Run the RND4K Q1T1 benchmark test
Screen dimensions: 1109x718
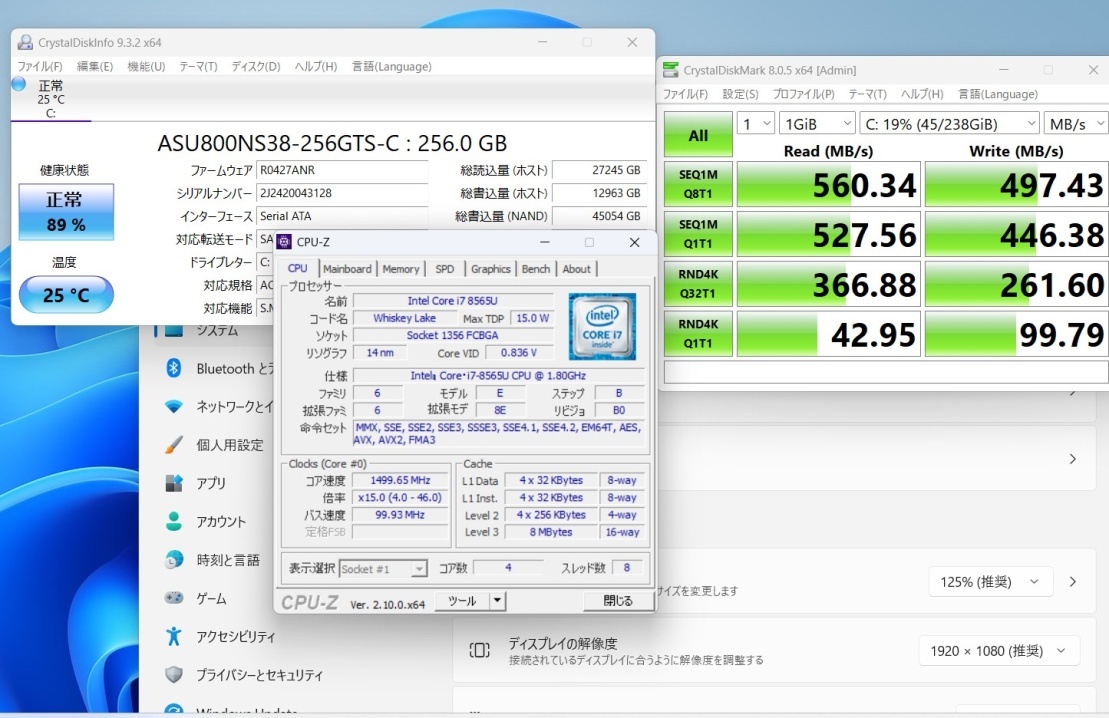698,334
